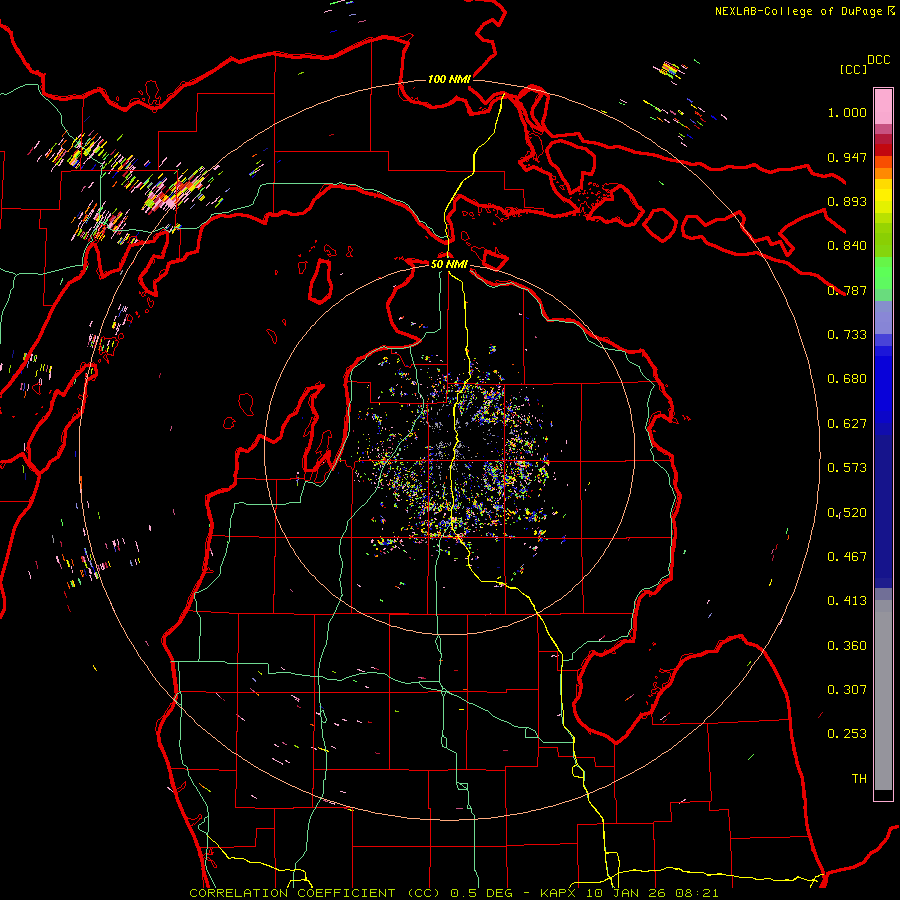This screenshot has height=900, width=900.
Task: Click the 0.680 legend value
Action: coord(847,379)
